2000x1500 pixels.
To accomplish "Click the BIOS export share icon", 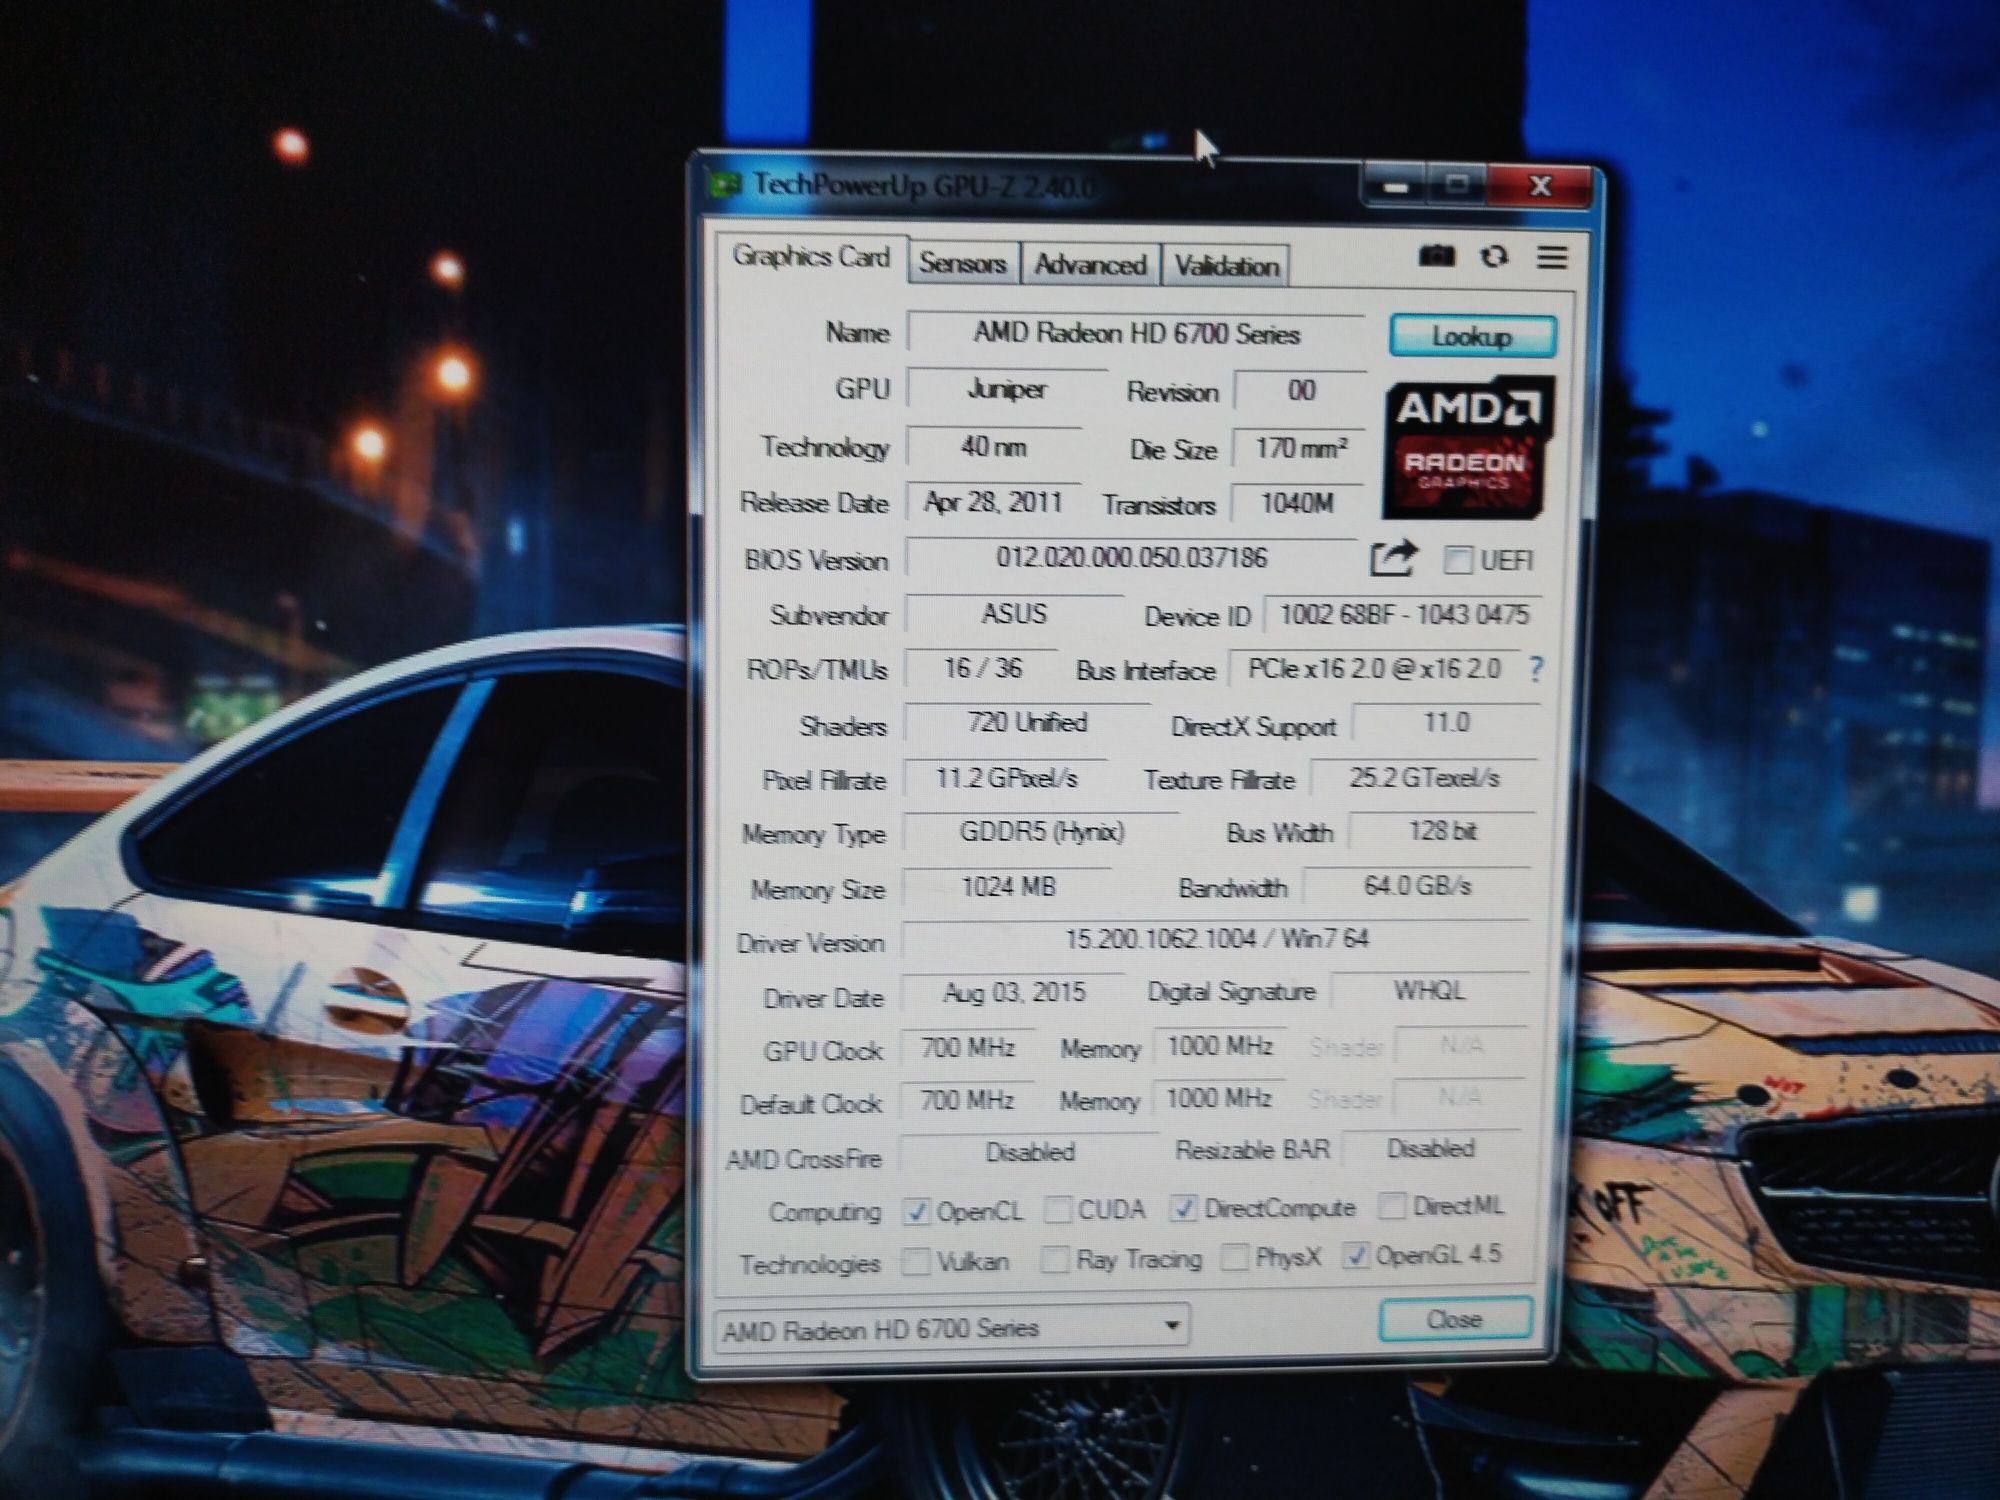I will click(1393, 559).
